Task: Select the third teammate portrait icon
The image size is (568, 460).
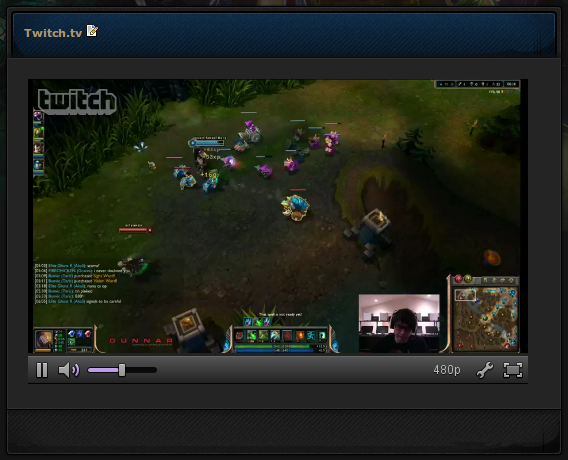Action: tap(38, 148)
